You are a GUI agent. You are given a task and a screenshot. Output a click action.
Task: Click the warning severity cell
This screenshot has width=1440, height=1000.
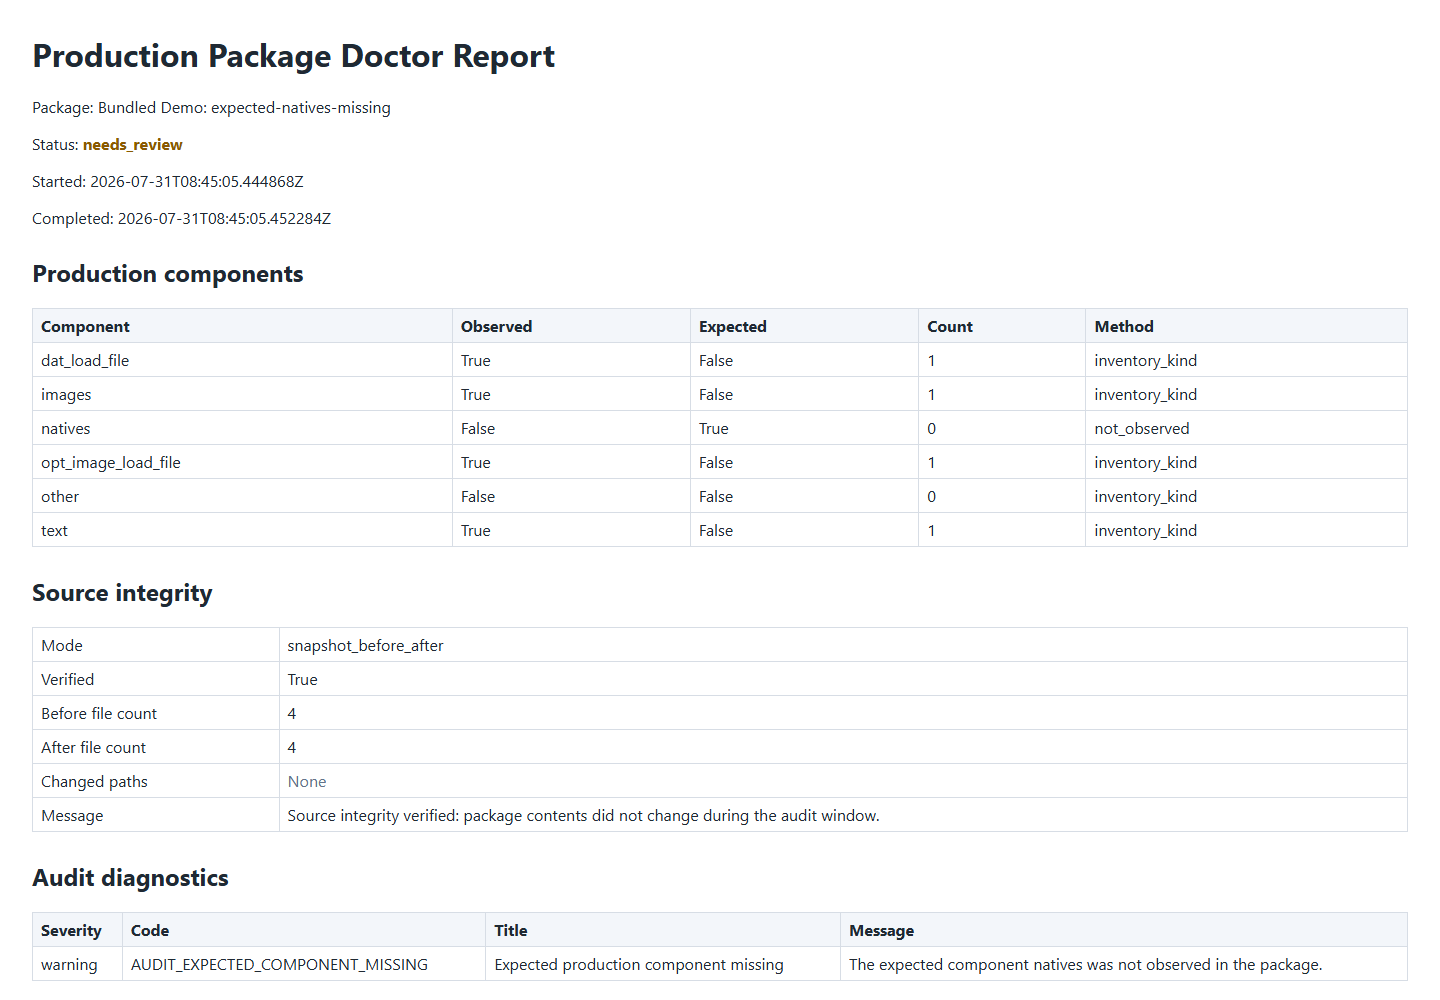point(77,964)
